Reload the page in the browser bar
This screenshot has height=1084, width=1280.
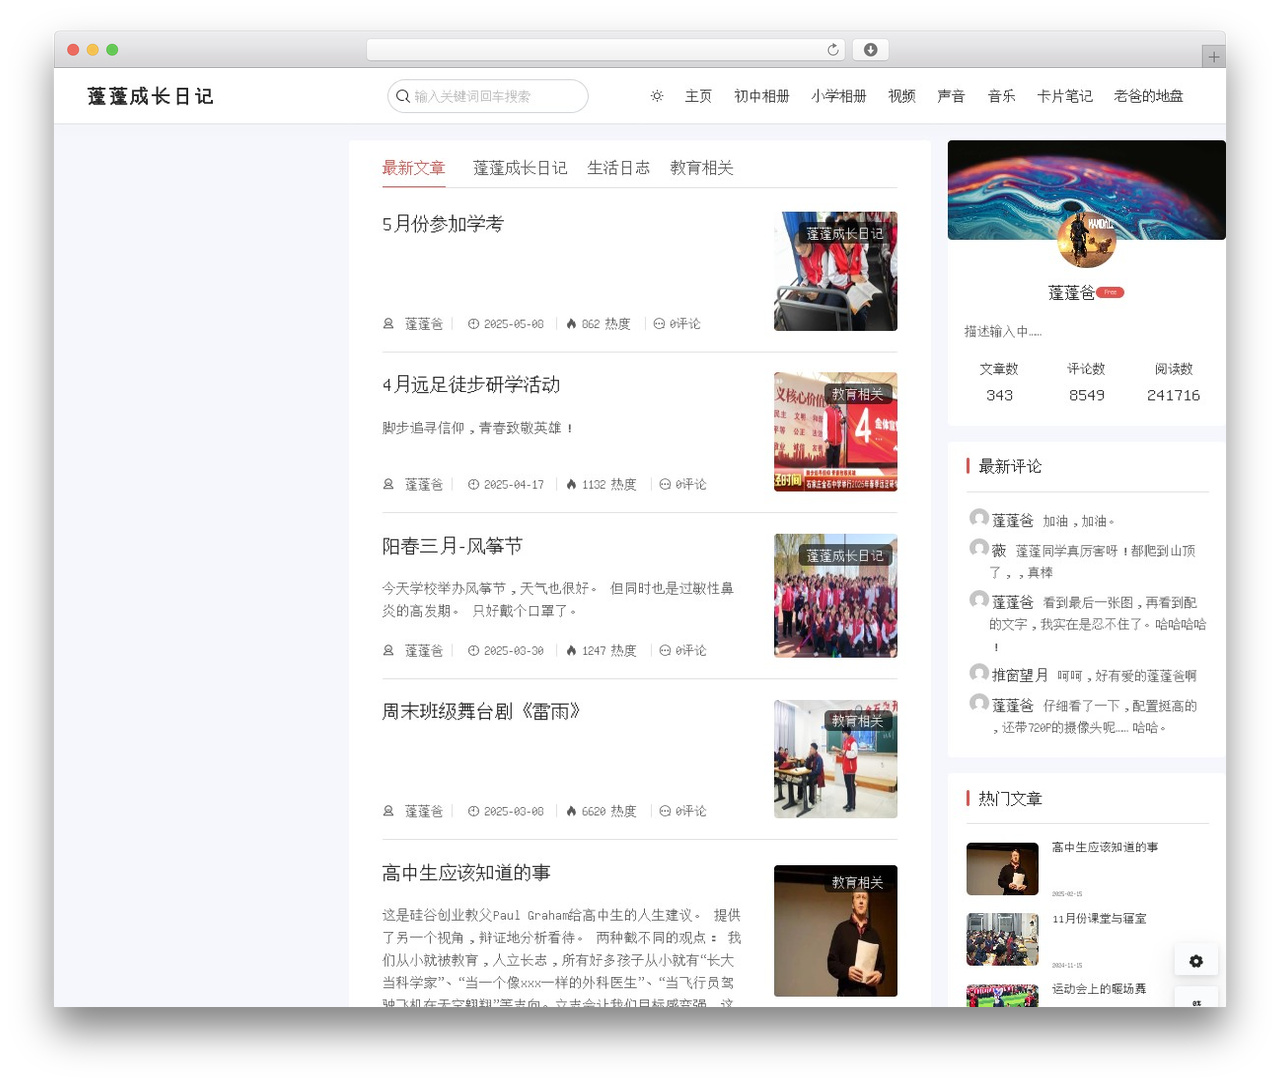pos(833,49)
